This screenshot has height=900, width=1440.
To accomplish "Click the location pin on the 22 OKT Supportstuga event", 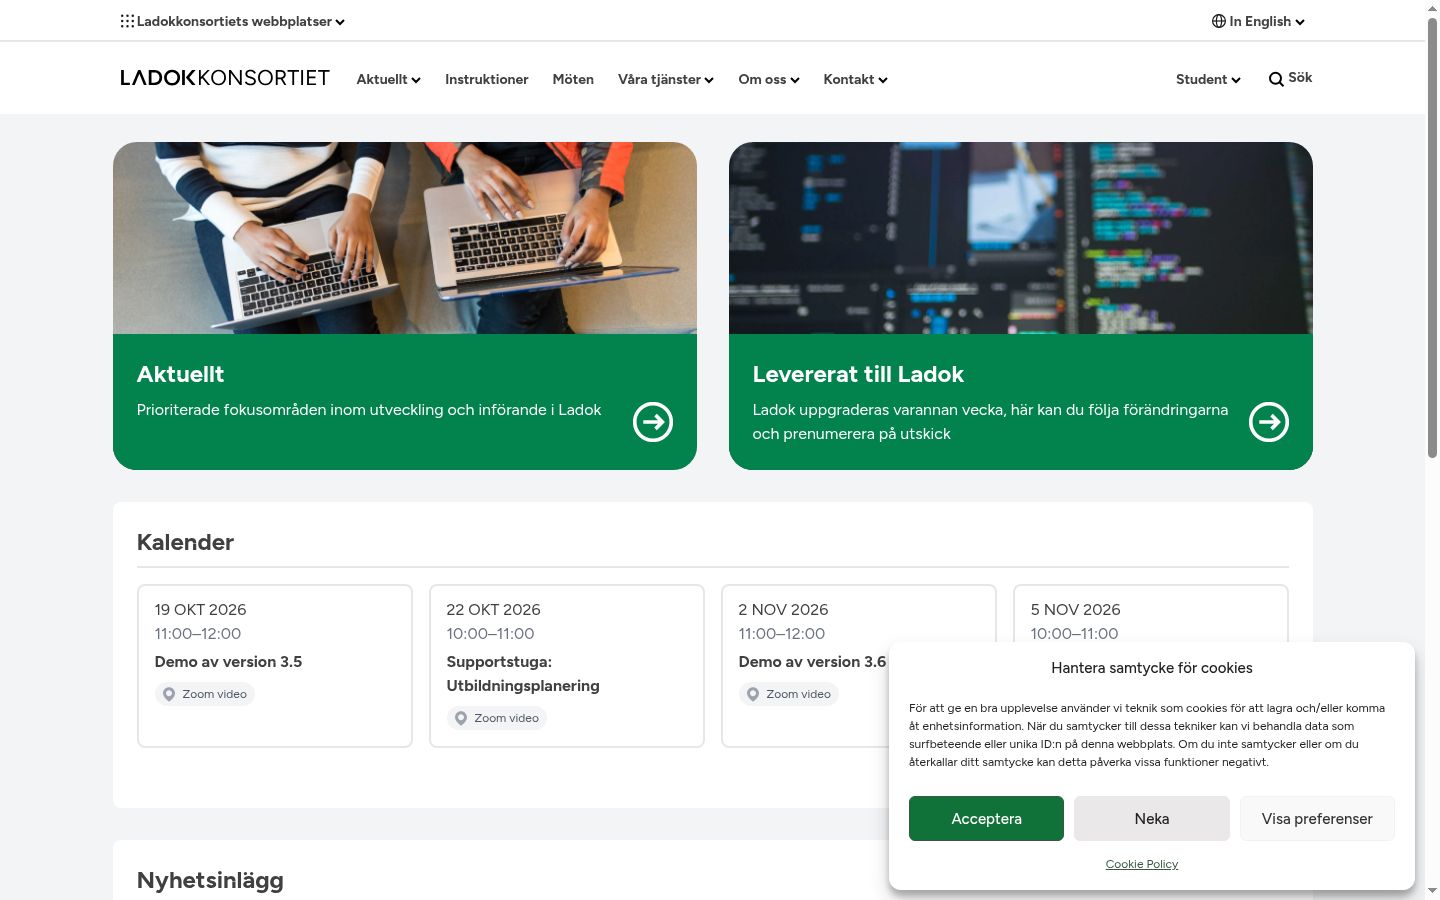I will pyautogui.click(x=461, y=718).
